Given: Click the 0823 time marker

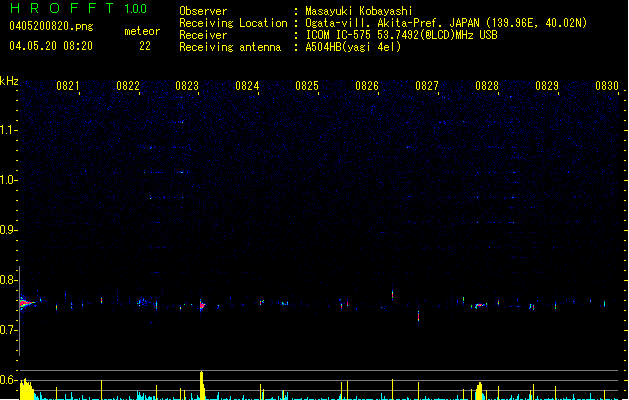Looking at the screenshot, I should 187,86.
